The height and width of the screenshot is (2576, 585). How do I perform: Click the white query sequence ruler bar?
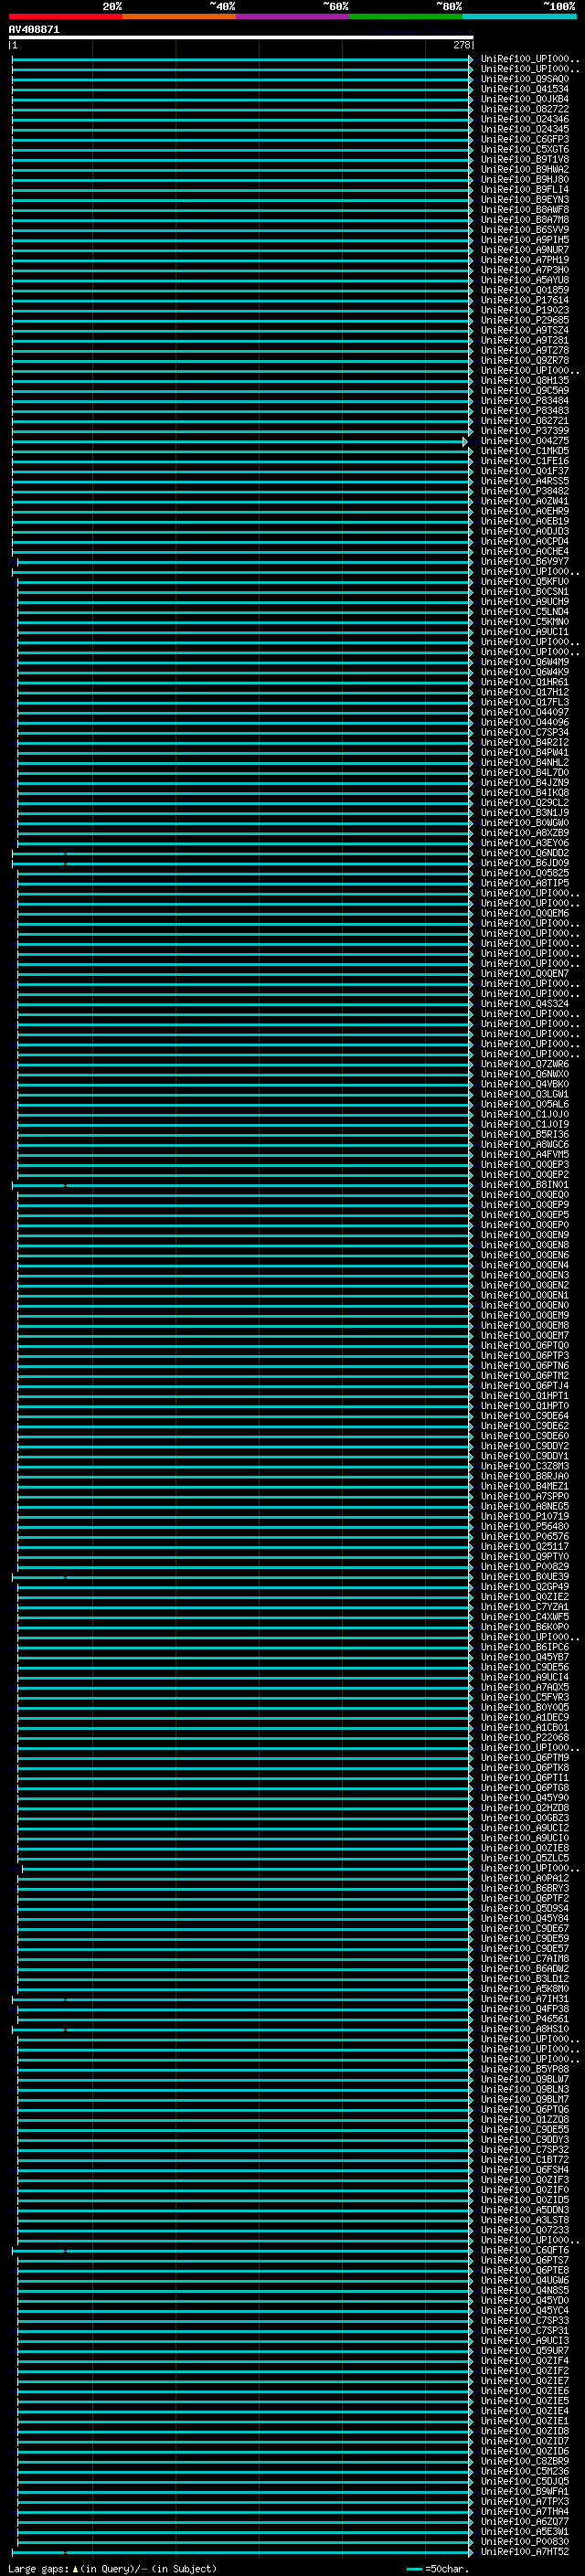coord(241,37)
